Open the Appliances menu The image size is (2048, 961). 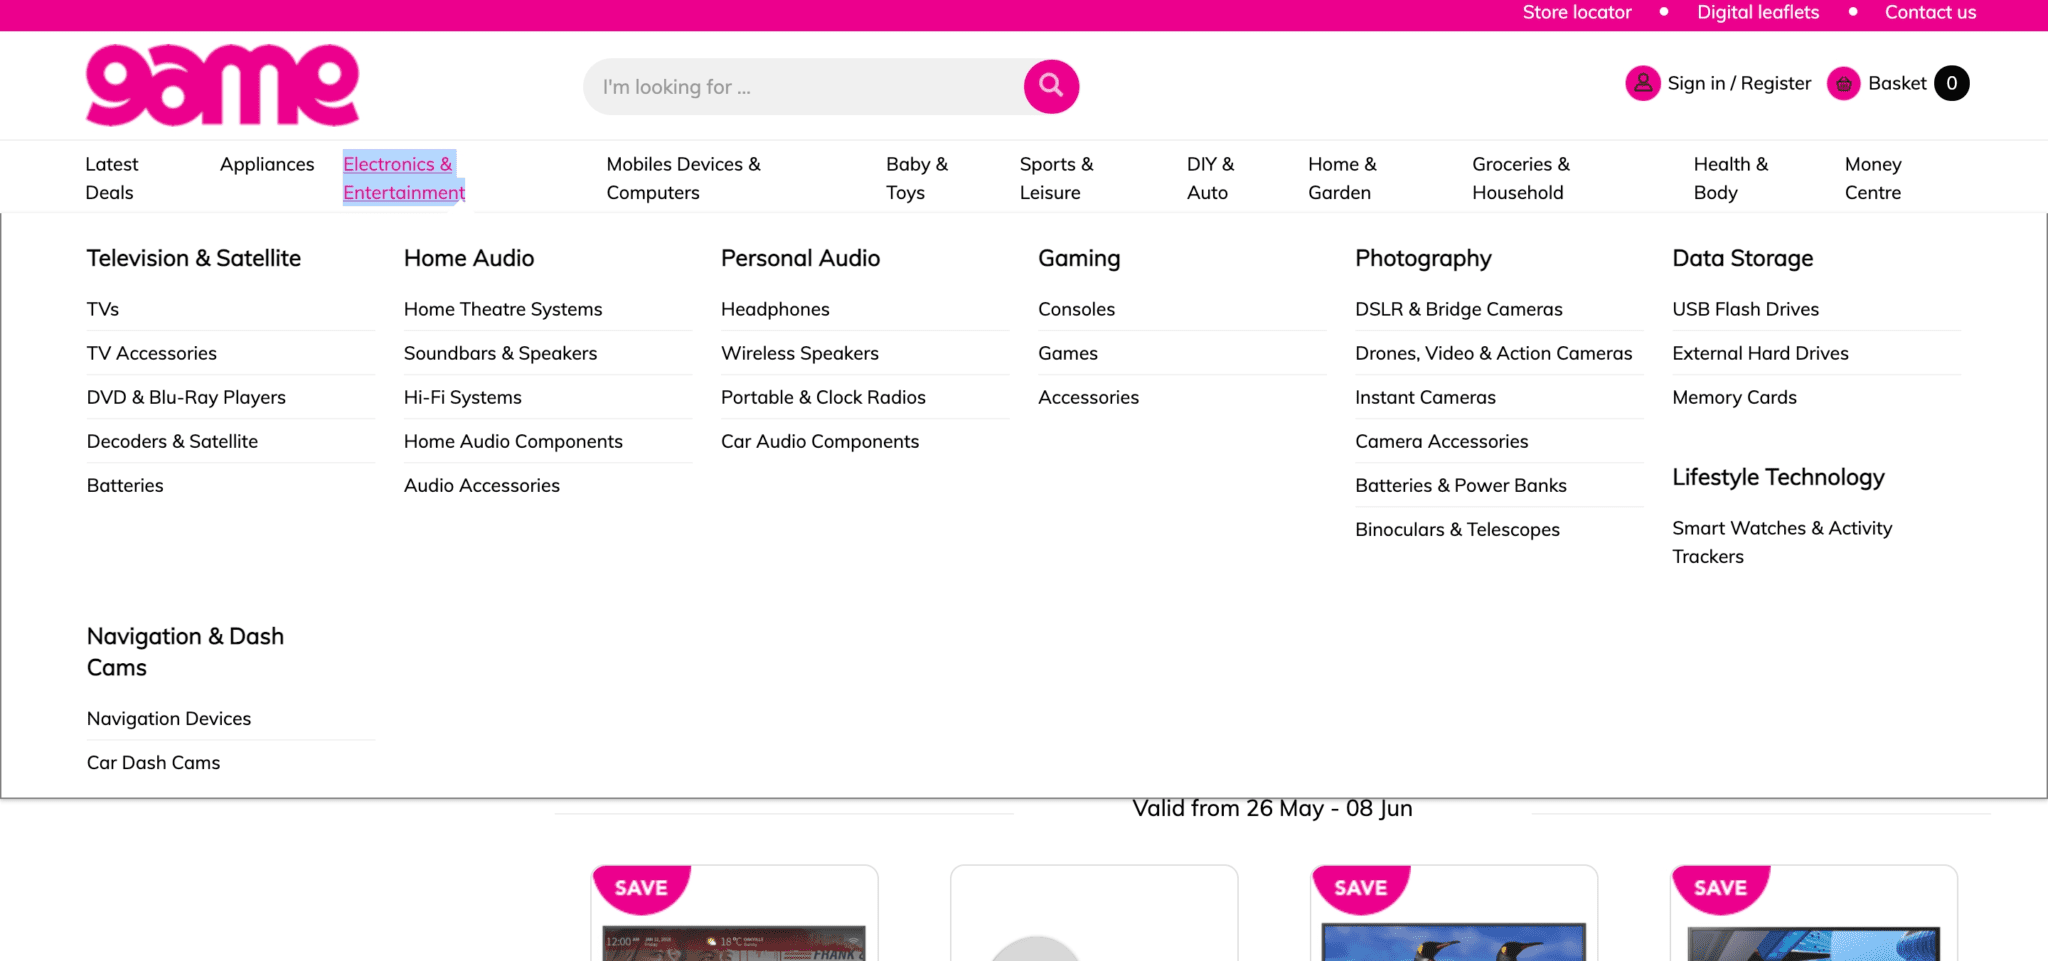pos(267,164)
